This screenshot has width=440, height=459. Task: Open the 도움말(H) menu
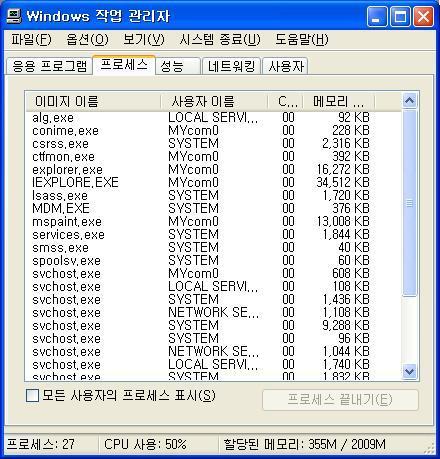click(301, 39)
